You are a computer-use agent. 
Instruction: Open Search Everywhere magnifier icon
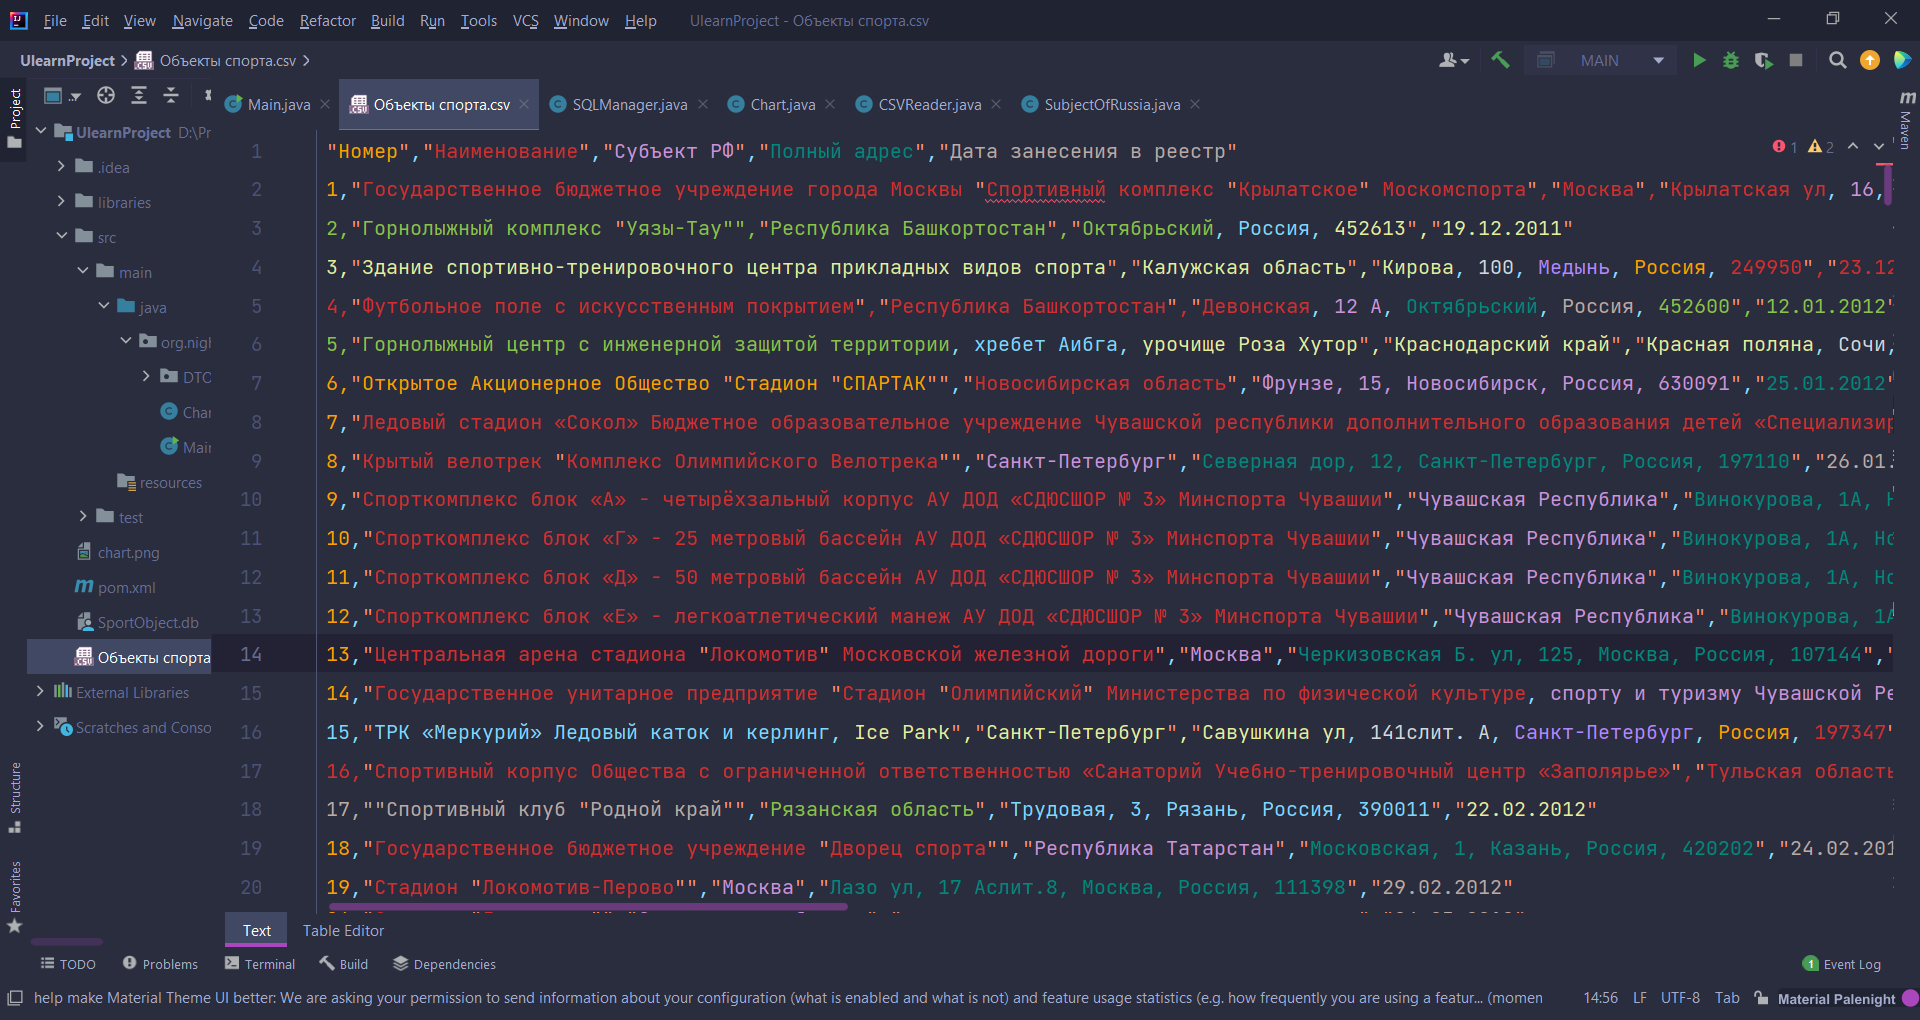[1837, 61]
